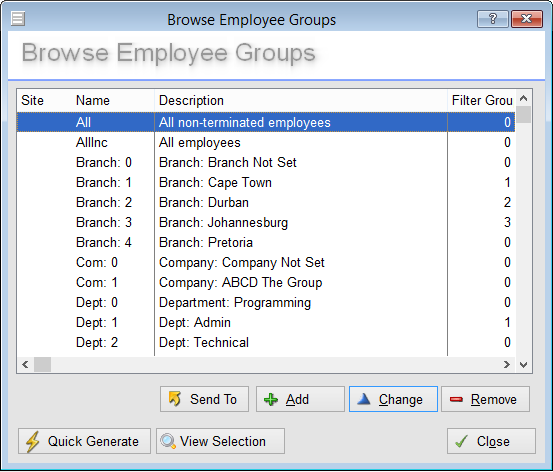Click the horizontal scroll left arrow
The image size is (553, 472).
25,364
